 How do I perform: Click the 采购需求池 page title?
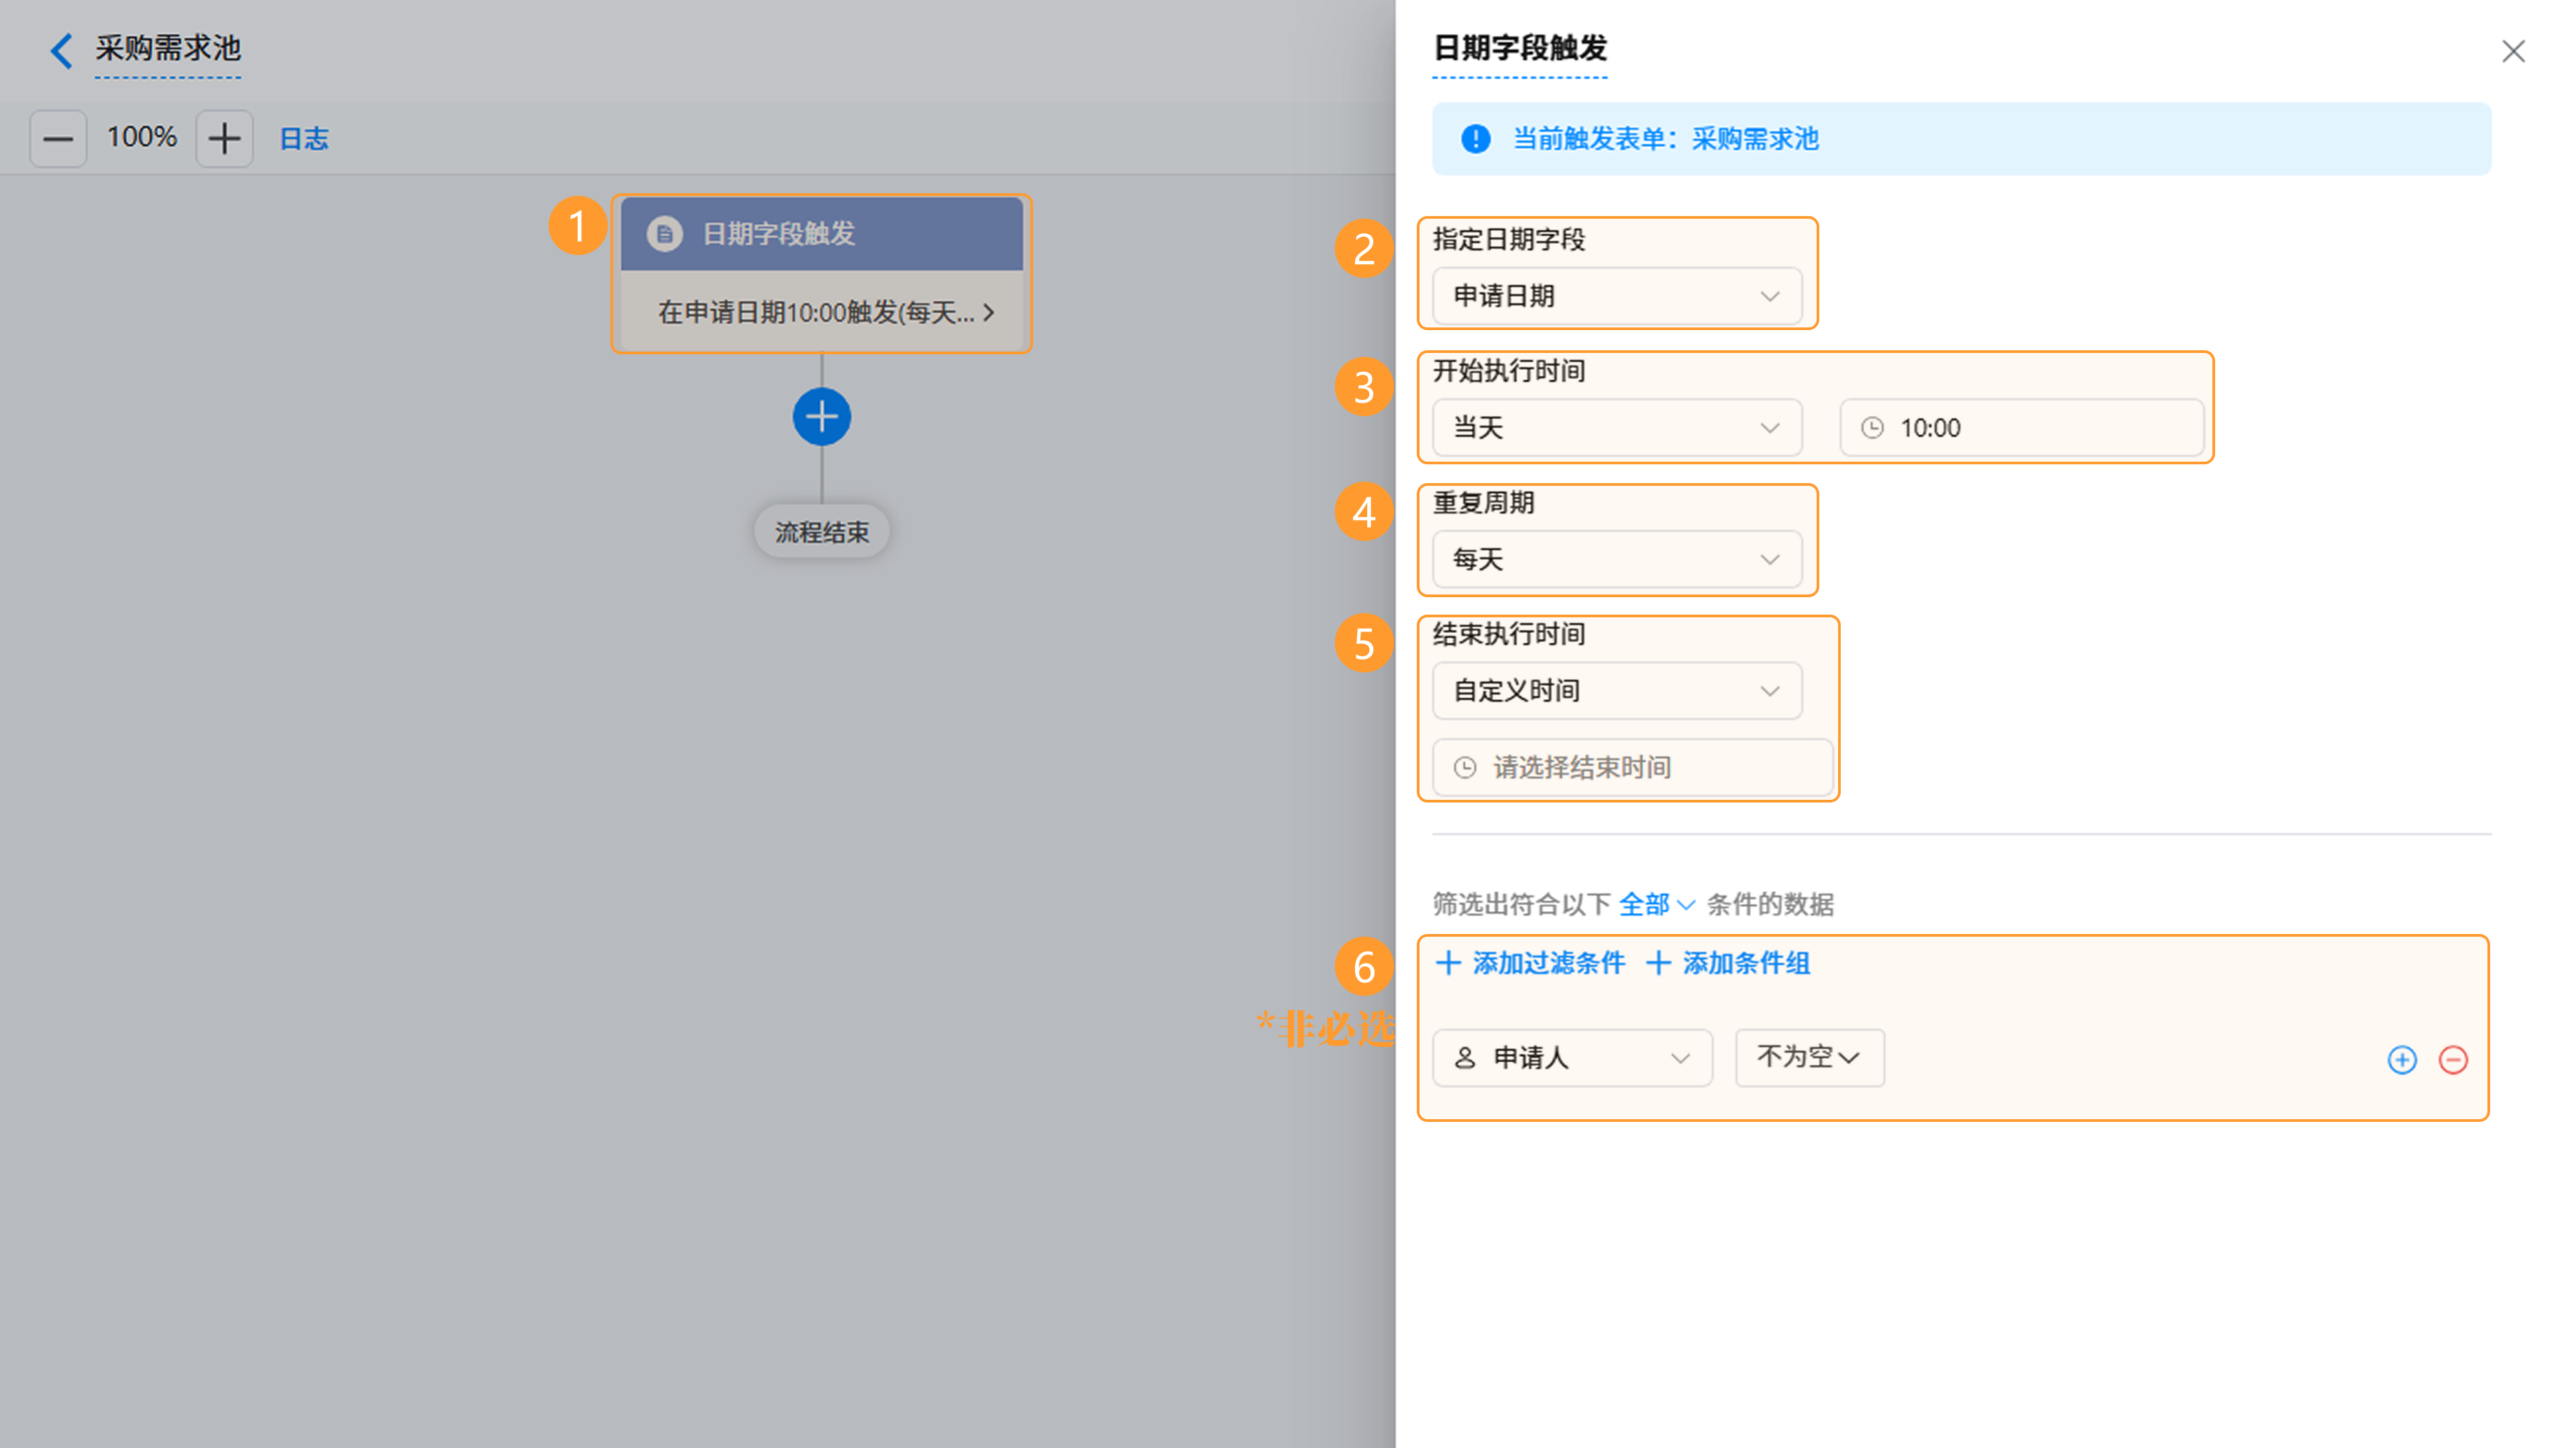(x=168, y=48)
